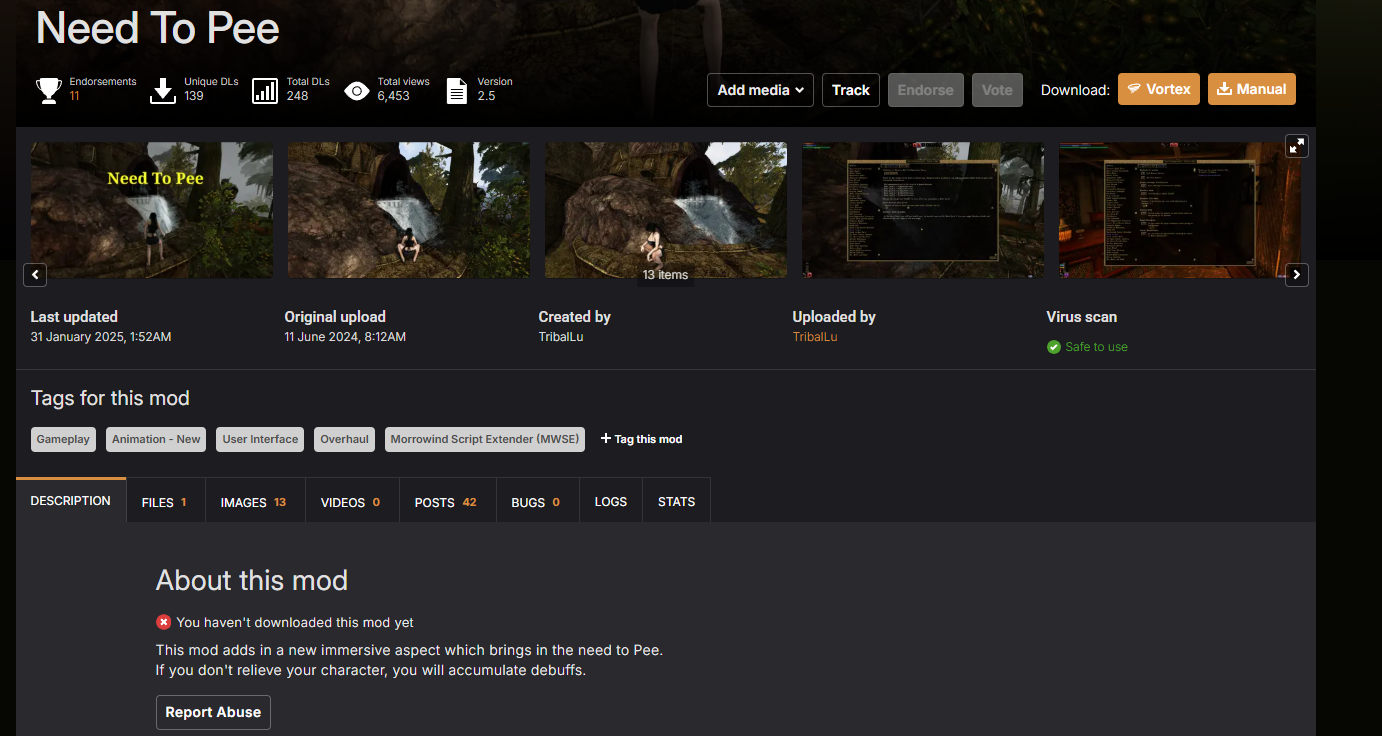This screenshot has height=736, width=1382.
Task: Click the Version document icon
Action: tap(457, 91)
